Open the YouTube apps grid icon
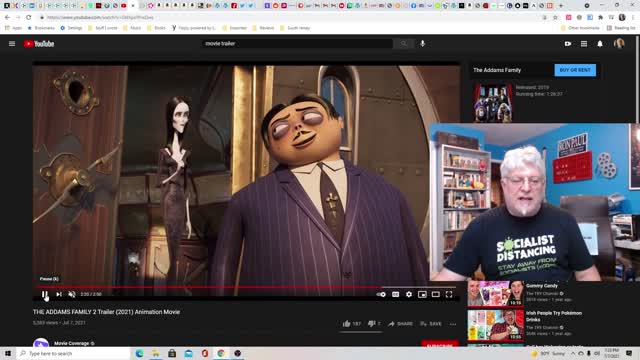This screenshot has height=360, width=640. tap(584, 44)
